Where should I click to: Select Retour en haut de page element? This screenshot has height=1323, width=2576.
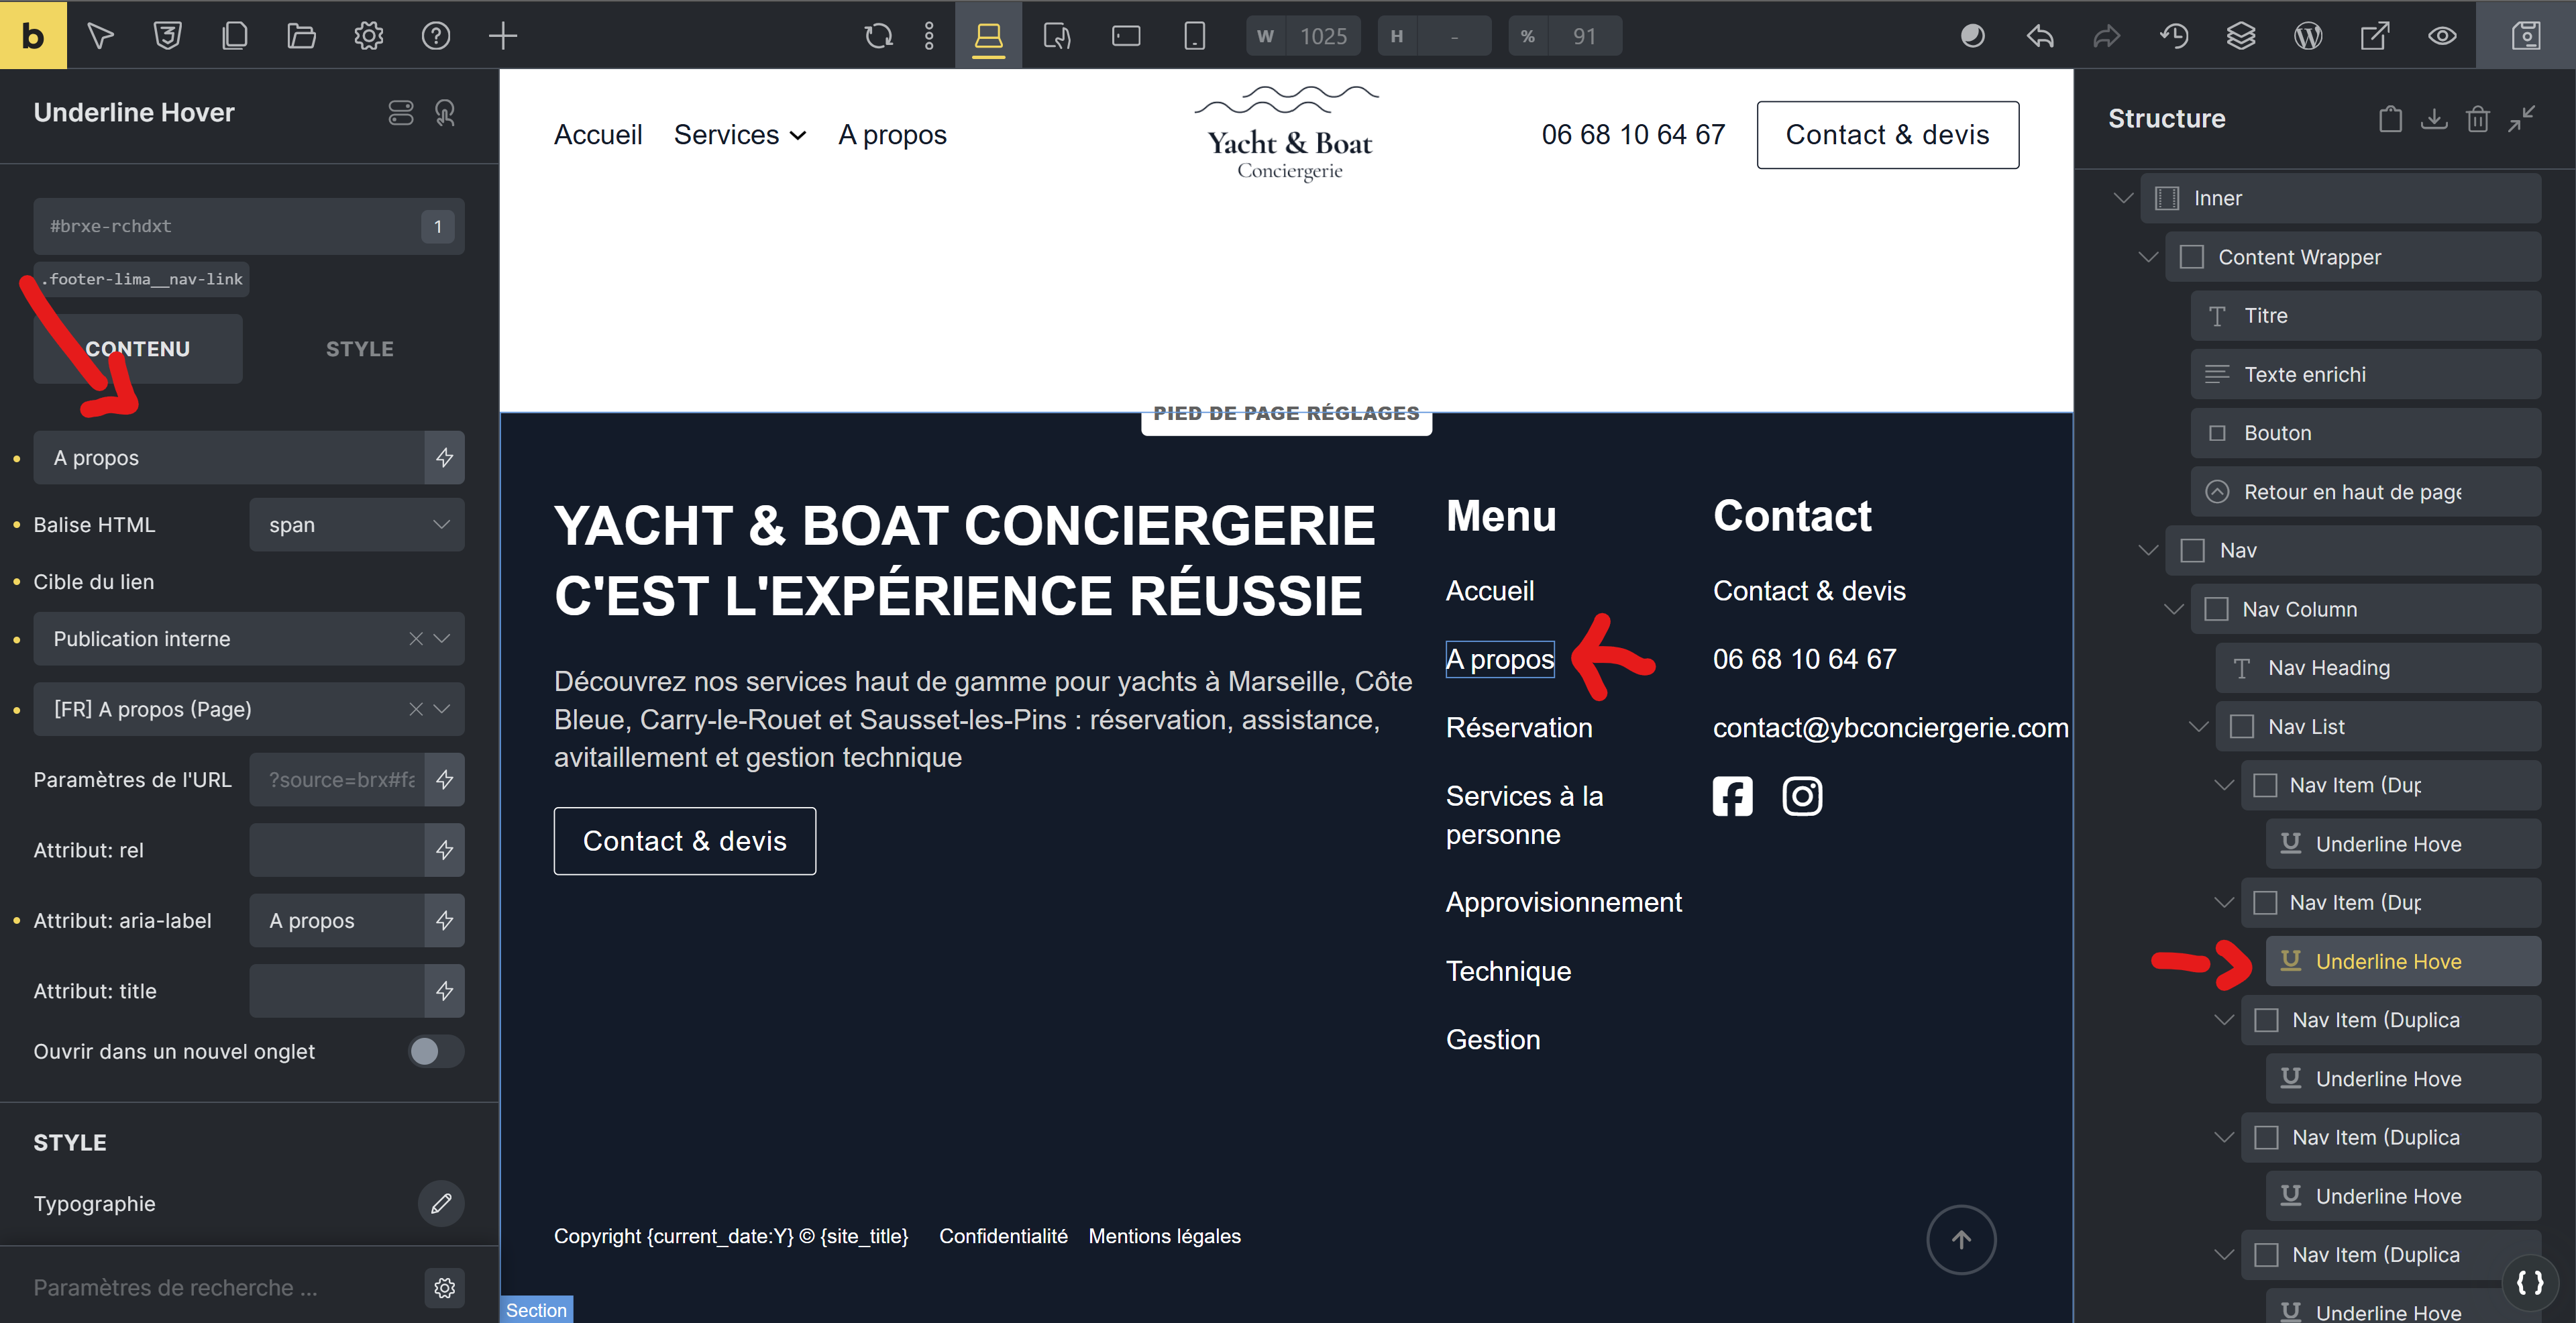click(x=2366, y=492)
